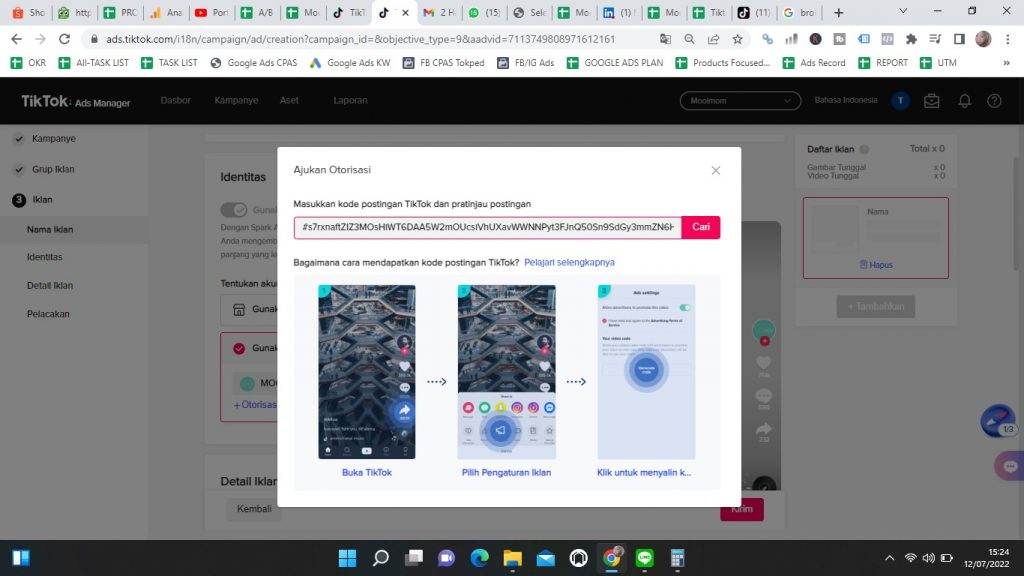Close the Ajukan Otorisasi dialog

coord(715,171)
